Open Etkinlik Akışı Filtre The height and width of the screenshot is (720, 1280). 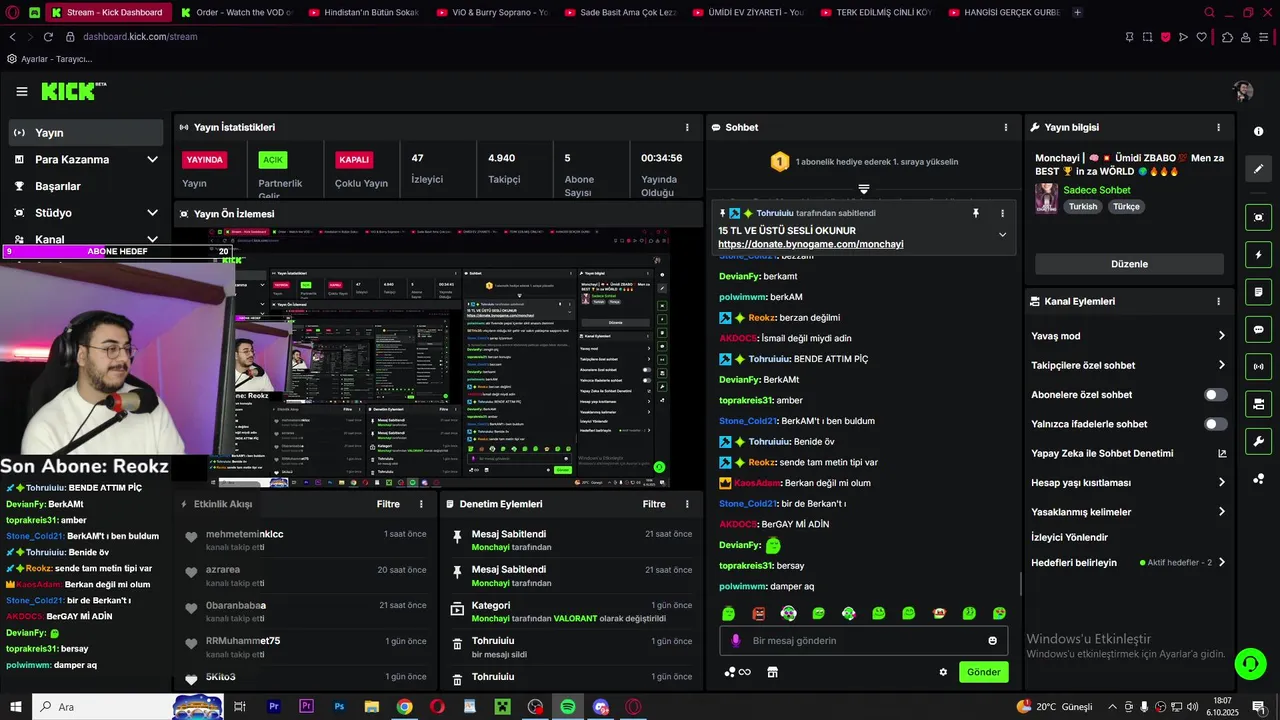click(388, 504)
